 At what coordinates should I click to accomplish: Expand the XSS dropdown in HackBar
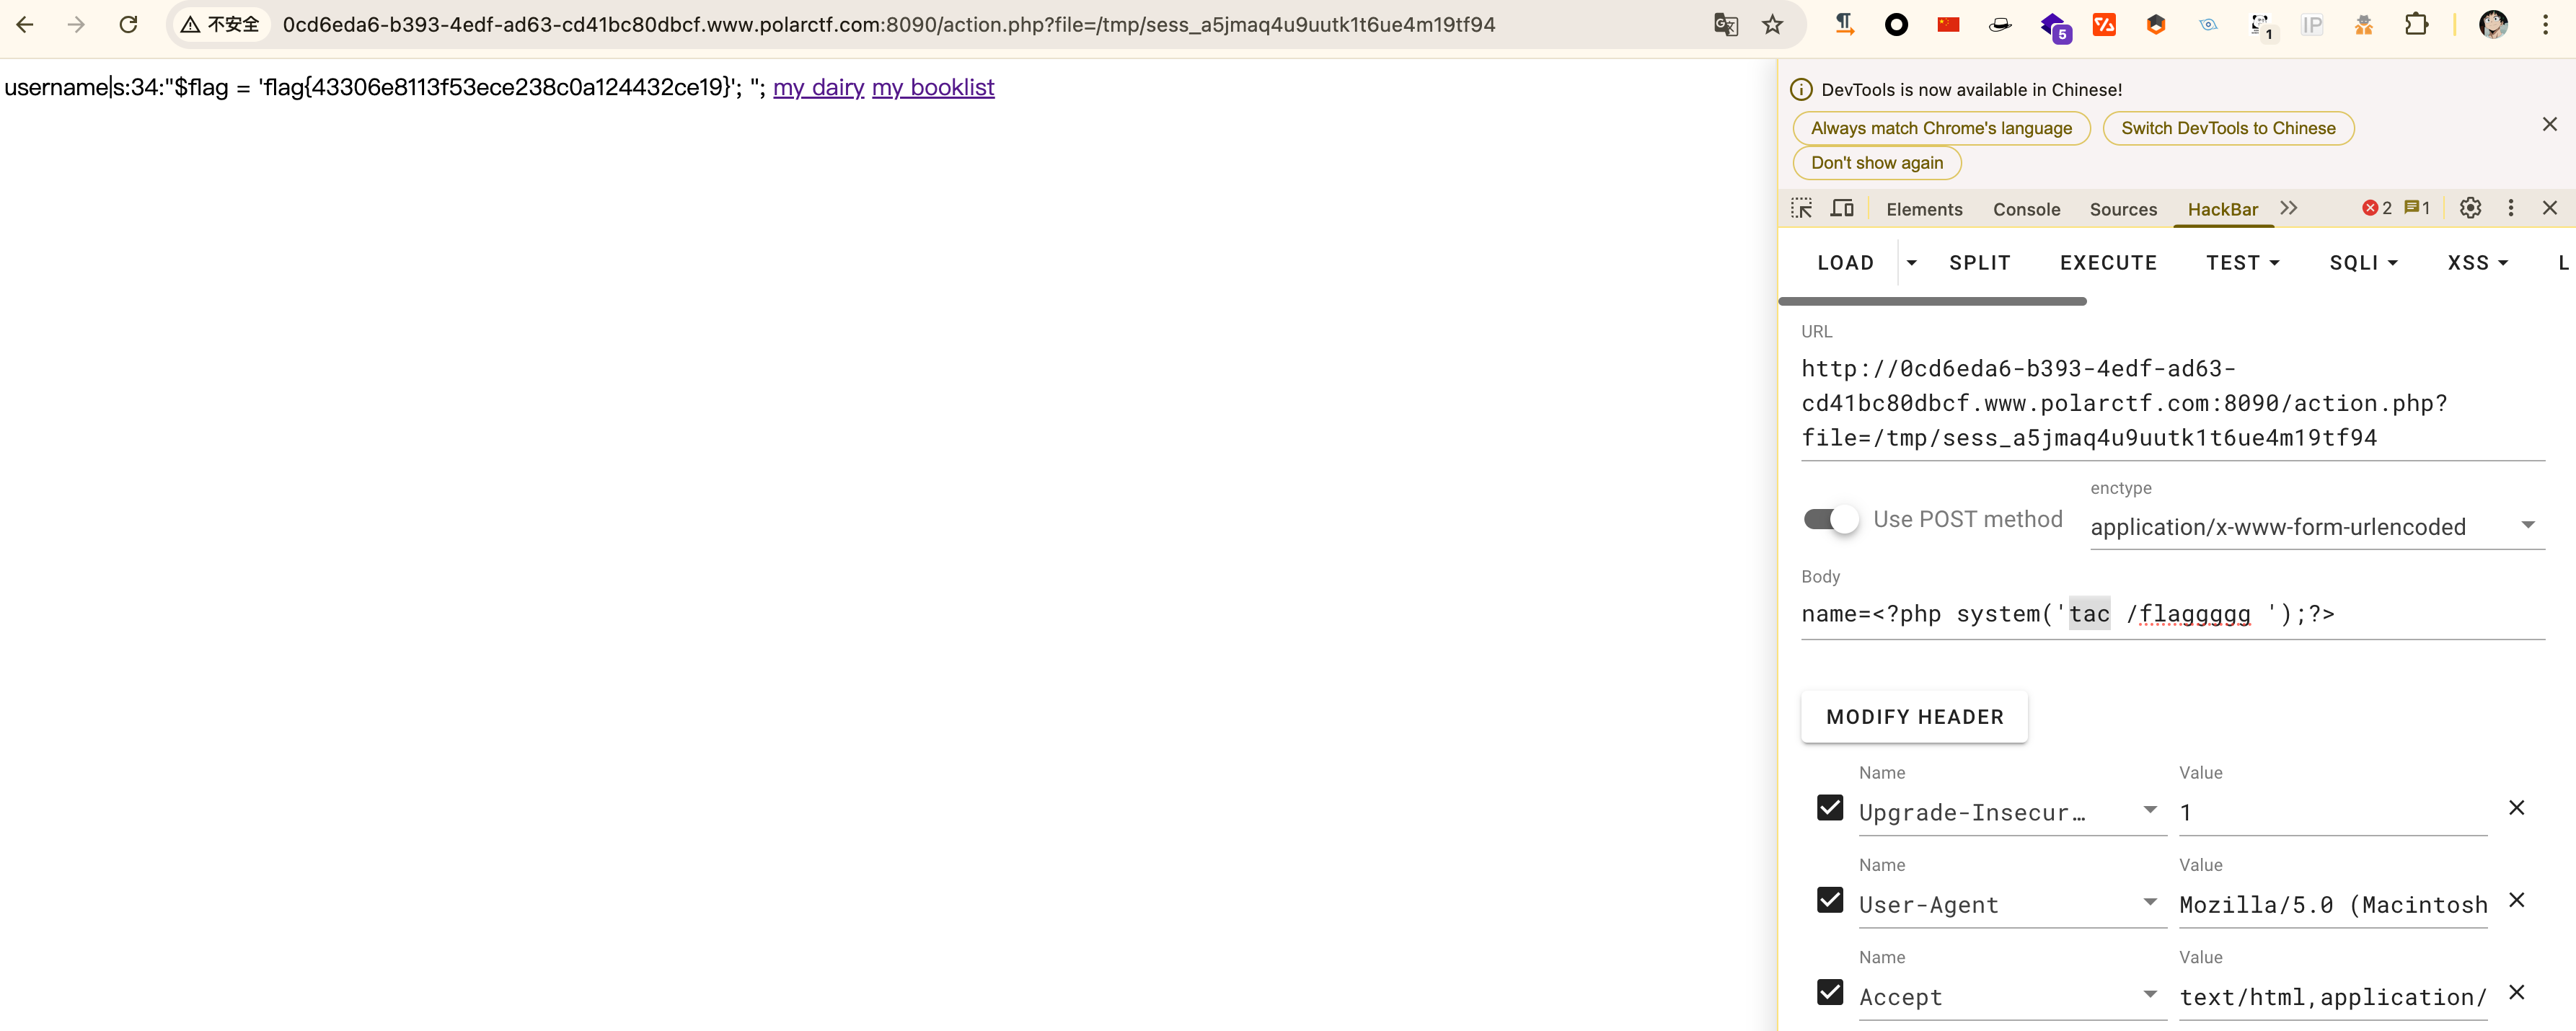pos(2477,263)
